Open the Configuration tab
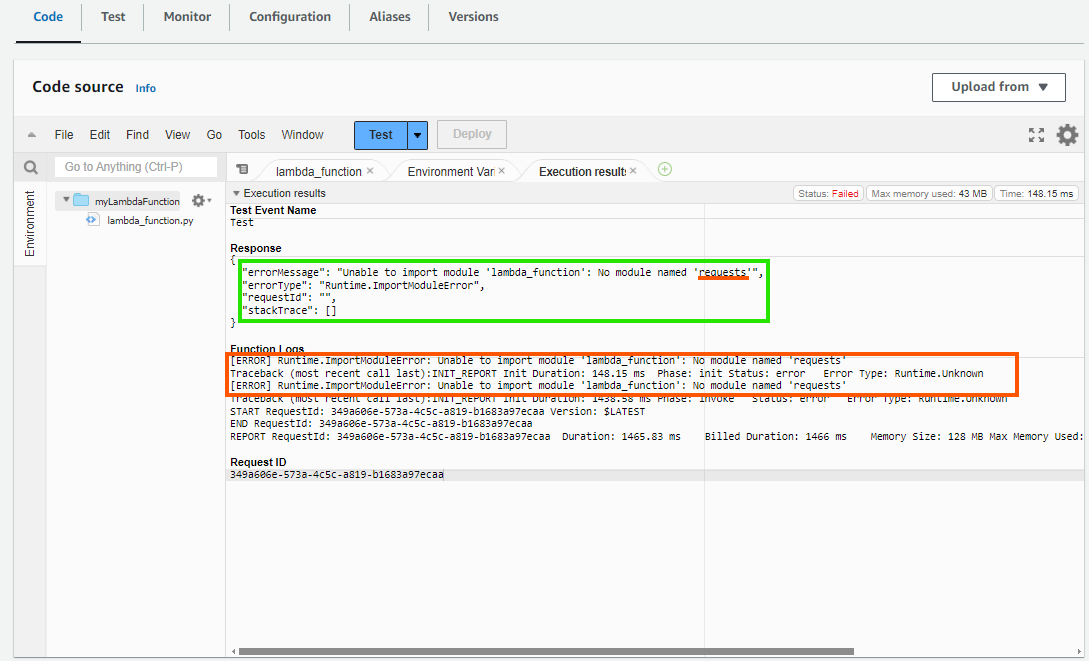 (290, 17)
